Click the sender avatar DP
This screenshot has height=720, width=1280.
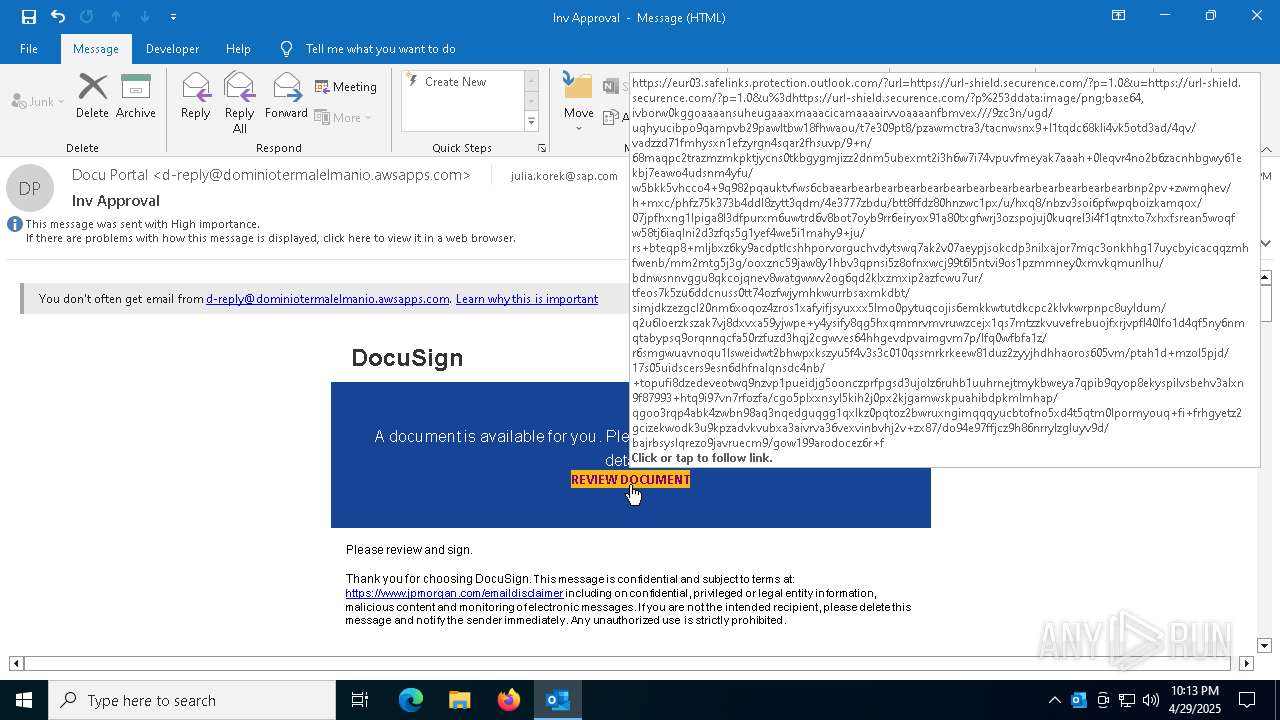coord(30,189)
